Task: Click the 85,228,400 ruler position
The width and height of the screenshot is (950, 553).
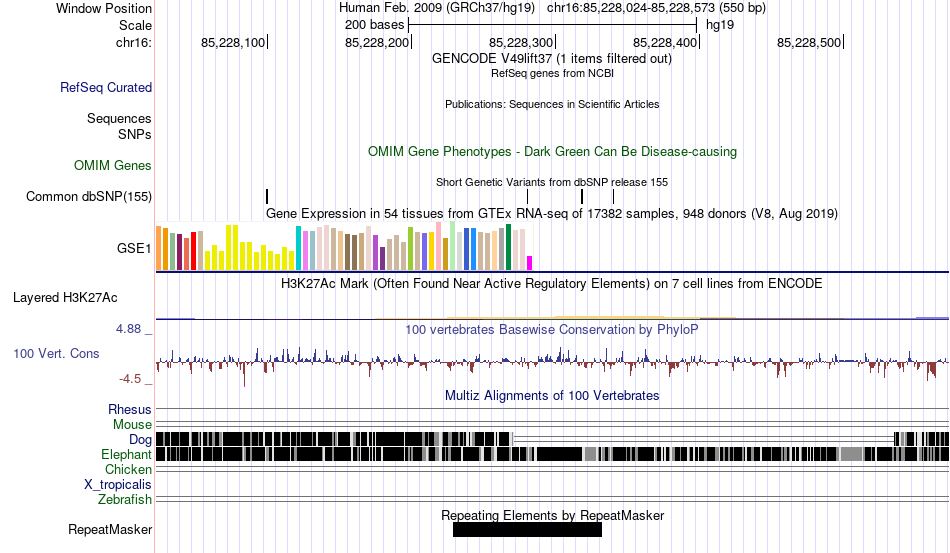Action: pyautogui.click(x=665, y=42)
